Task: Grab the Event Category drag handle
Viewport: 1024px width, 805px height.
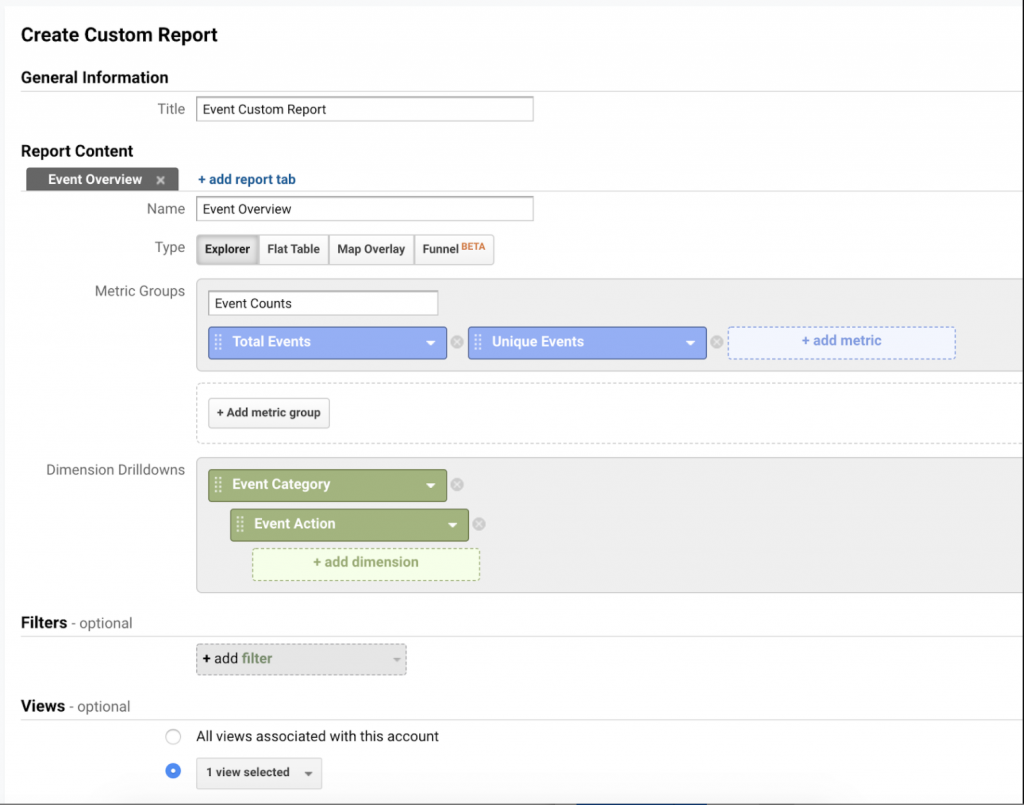Action: coord(219,485)
